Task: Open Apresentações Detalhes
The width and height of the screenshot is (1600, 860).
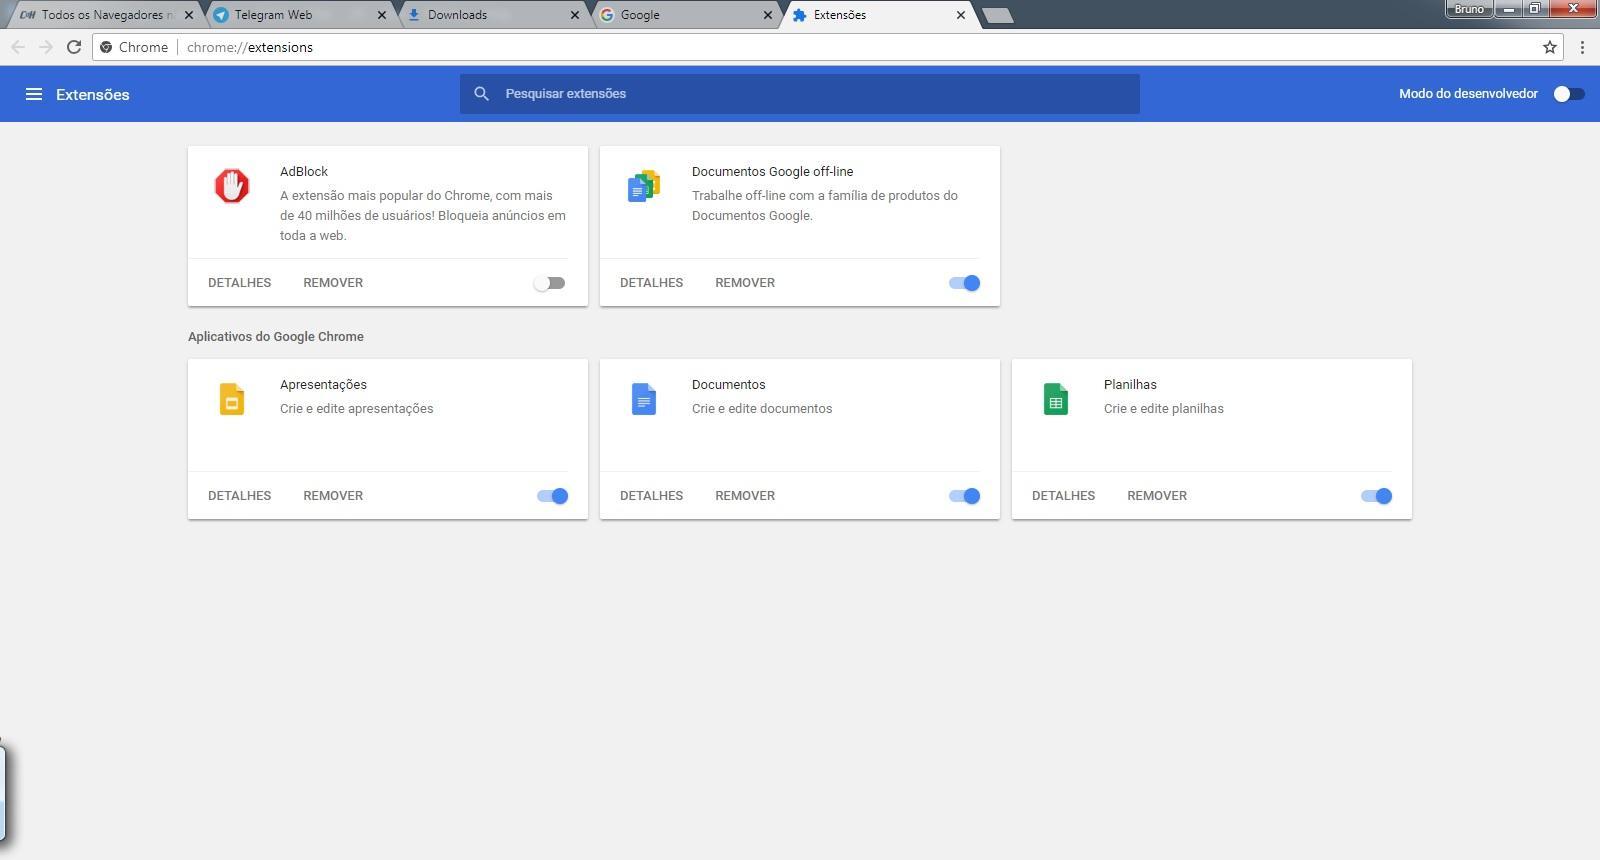Action: coord(240,496)
